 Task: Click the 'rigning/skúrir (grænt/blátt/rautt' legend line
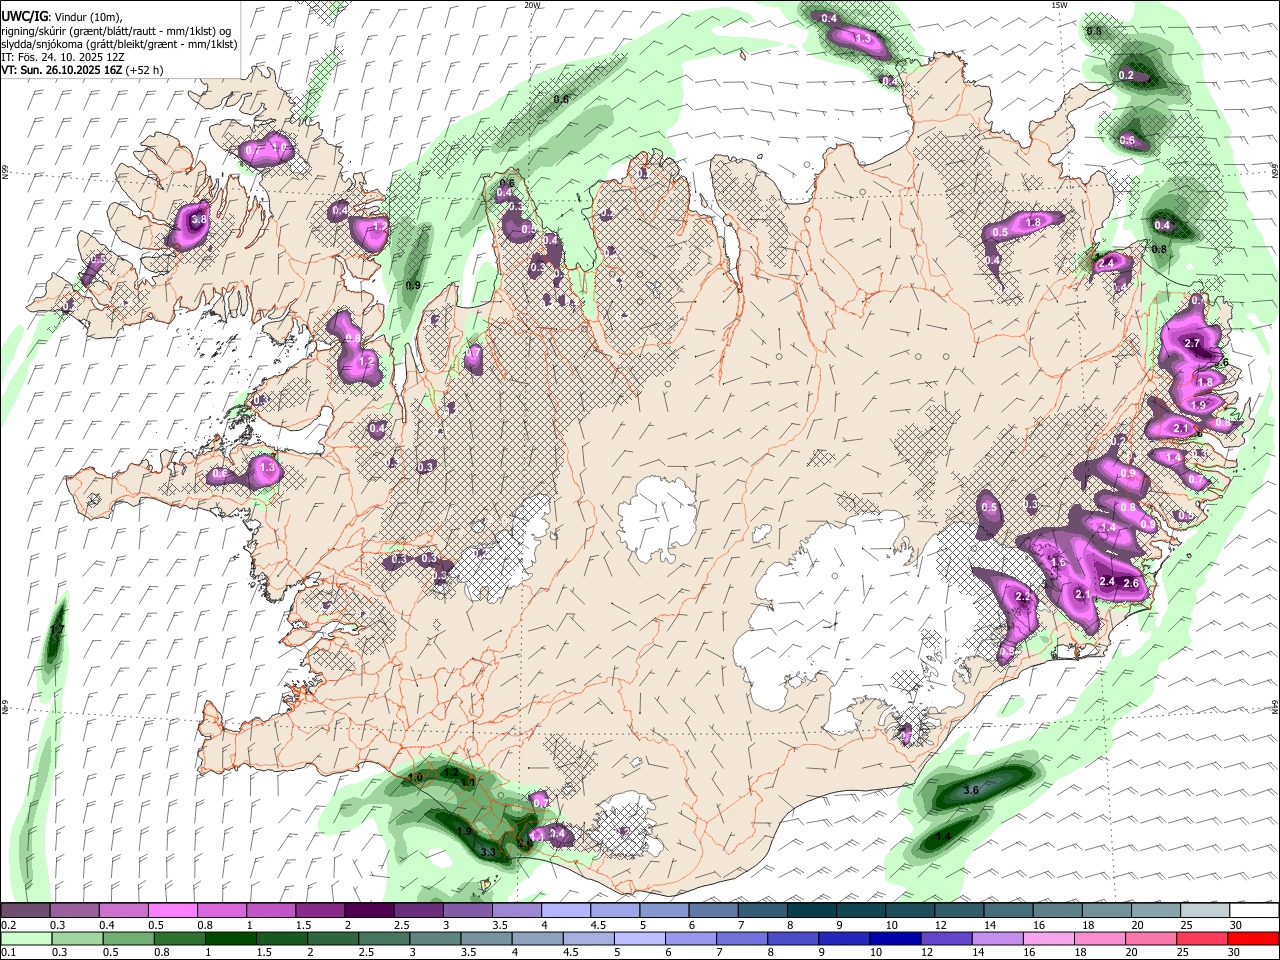click(118, 30)
